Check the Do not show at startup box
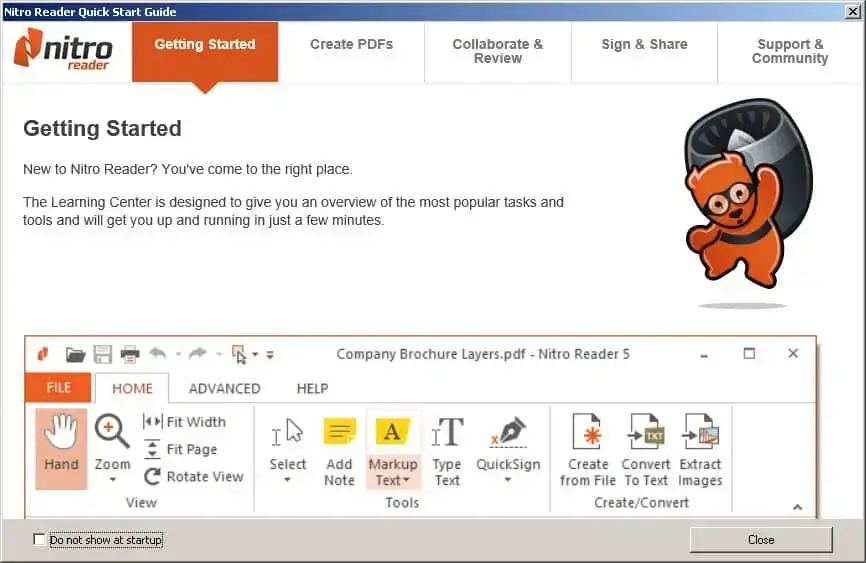866x563 pixels. 39,539
